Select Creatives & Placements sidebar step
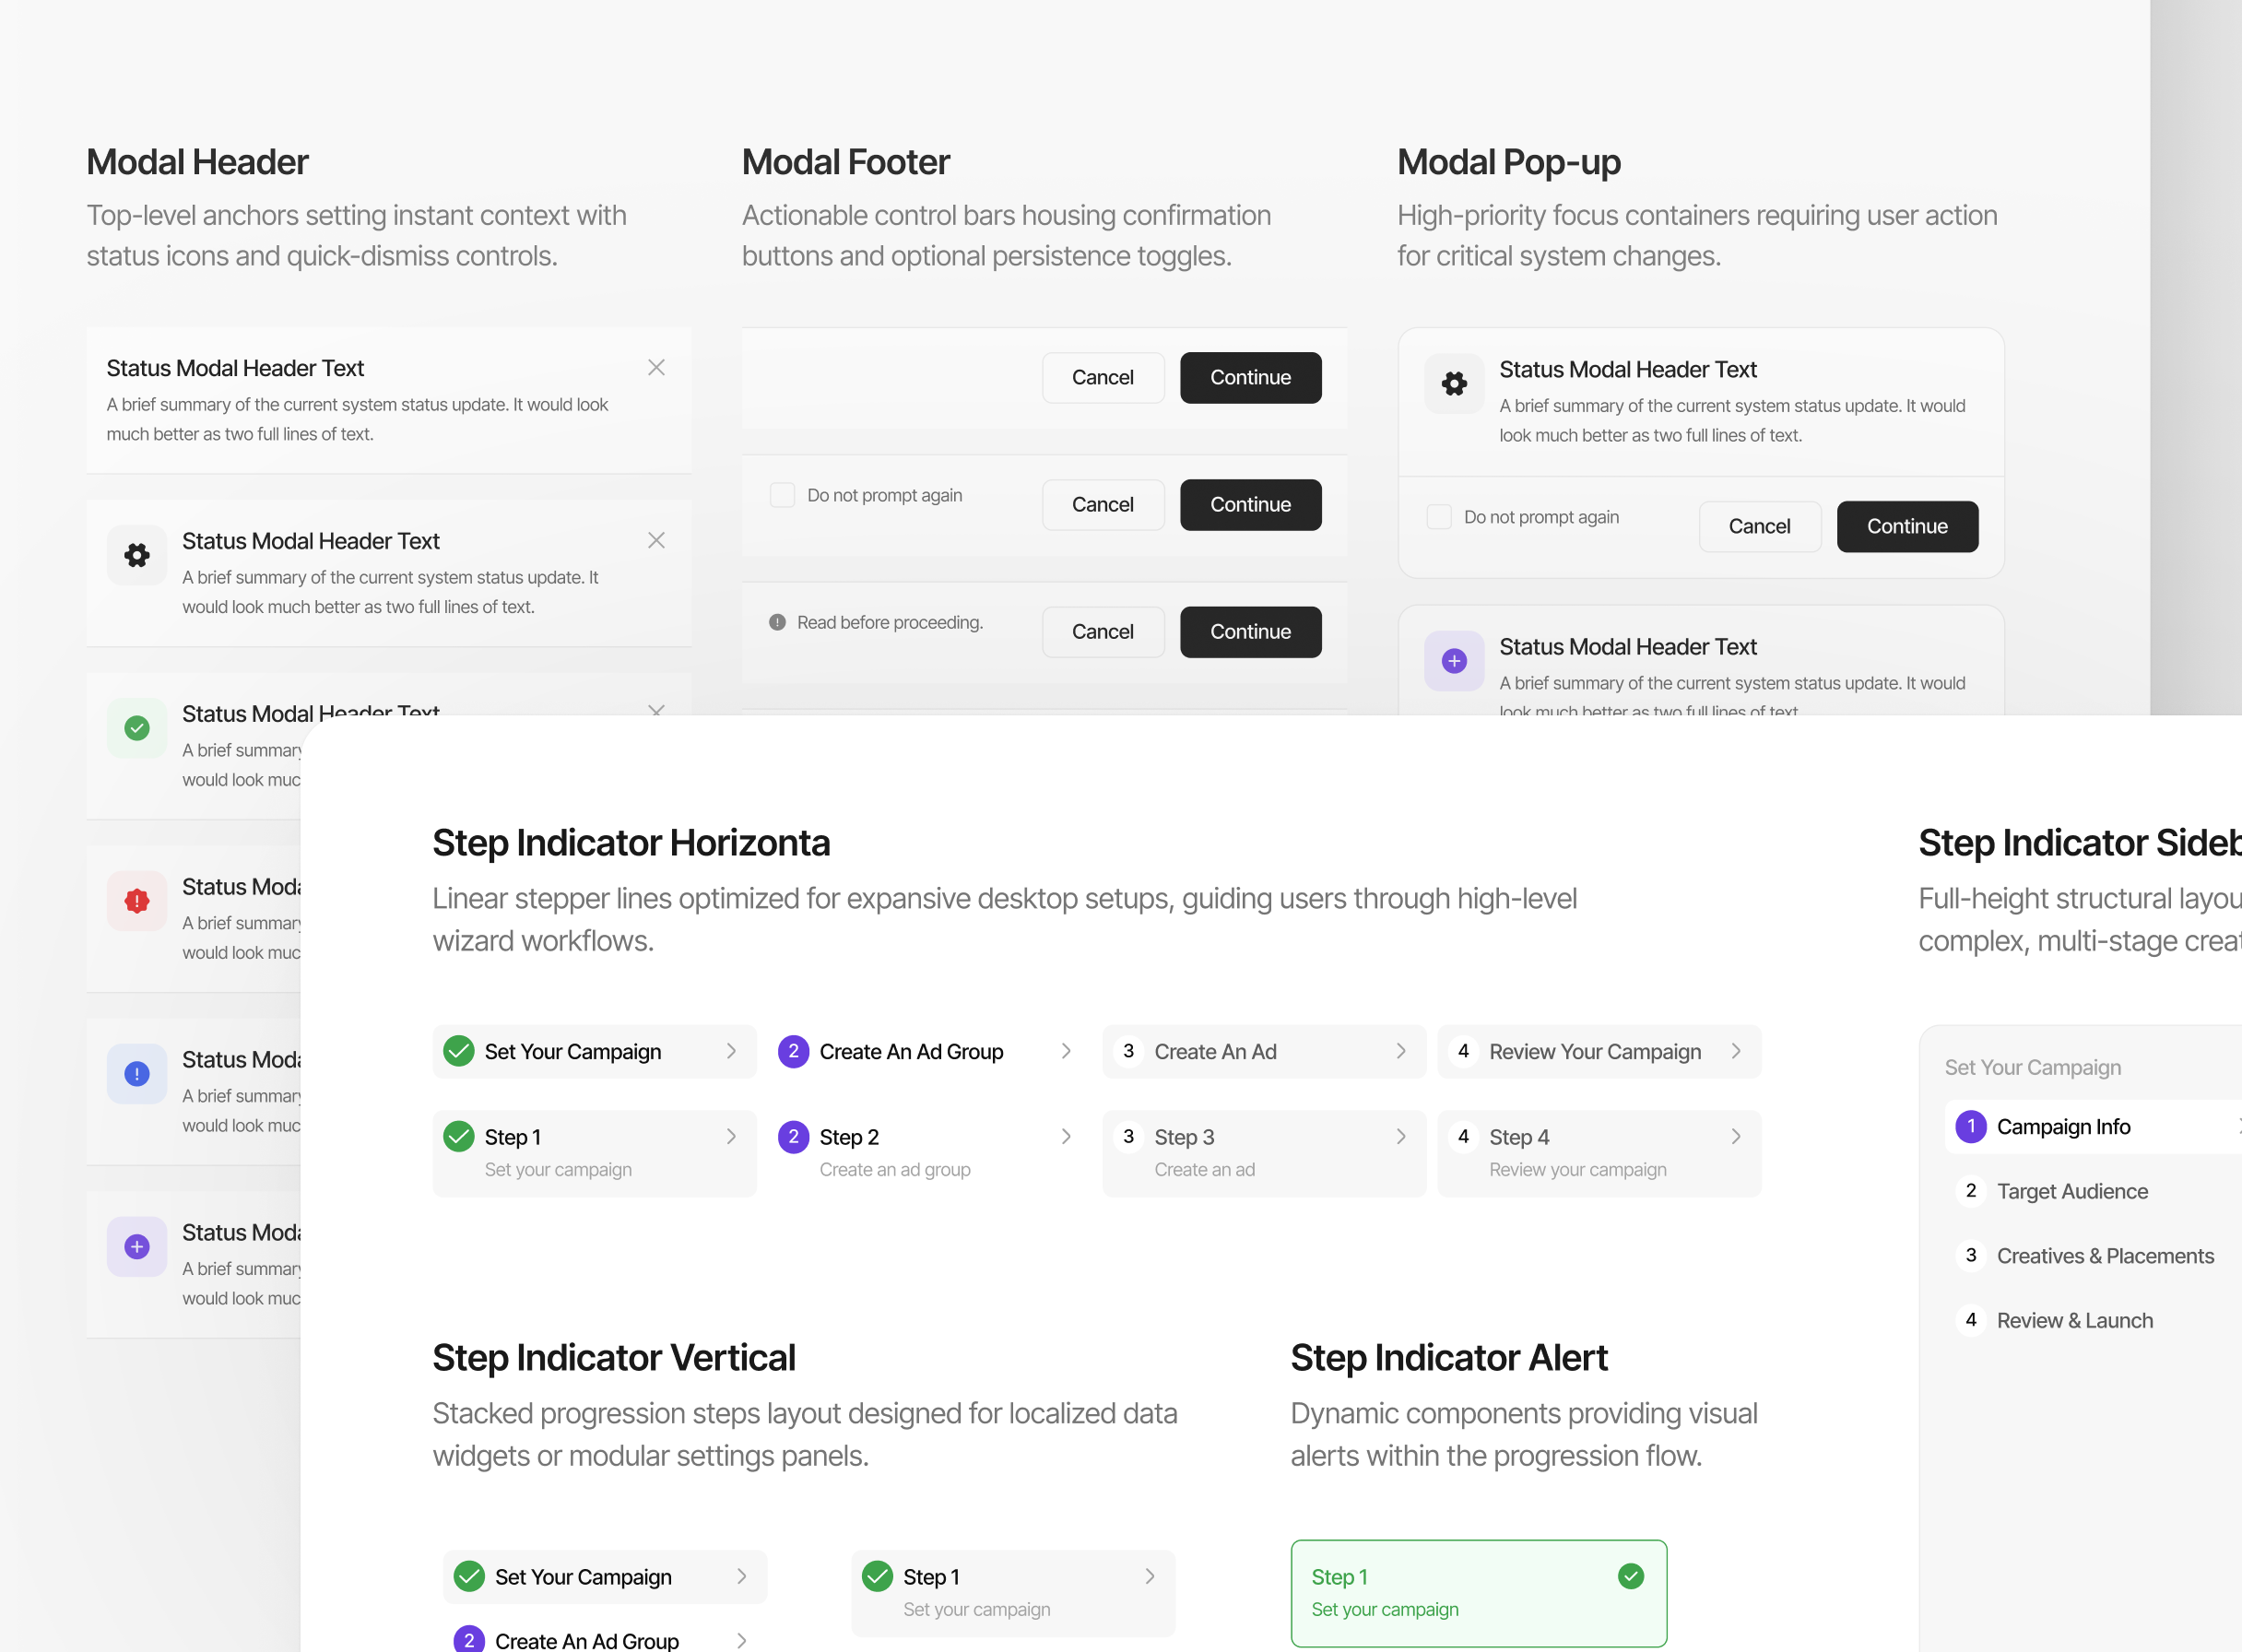This screenshot has height=1652, width=2242. click(2093, 1256)
